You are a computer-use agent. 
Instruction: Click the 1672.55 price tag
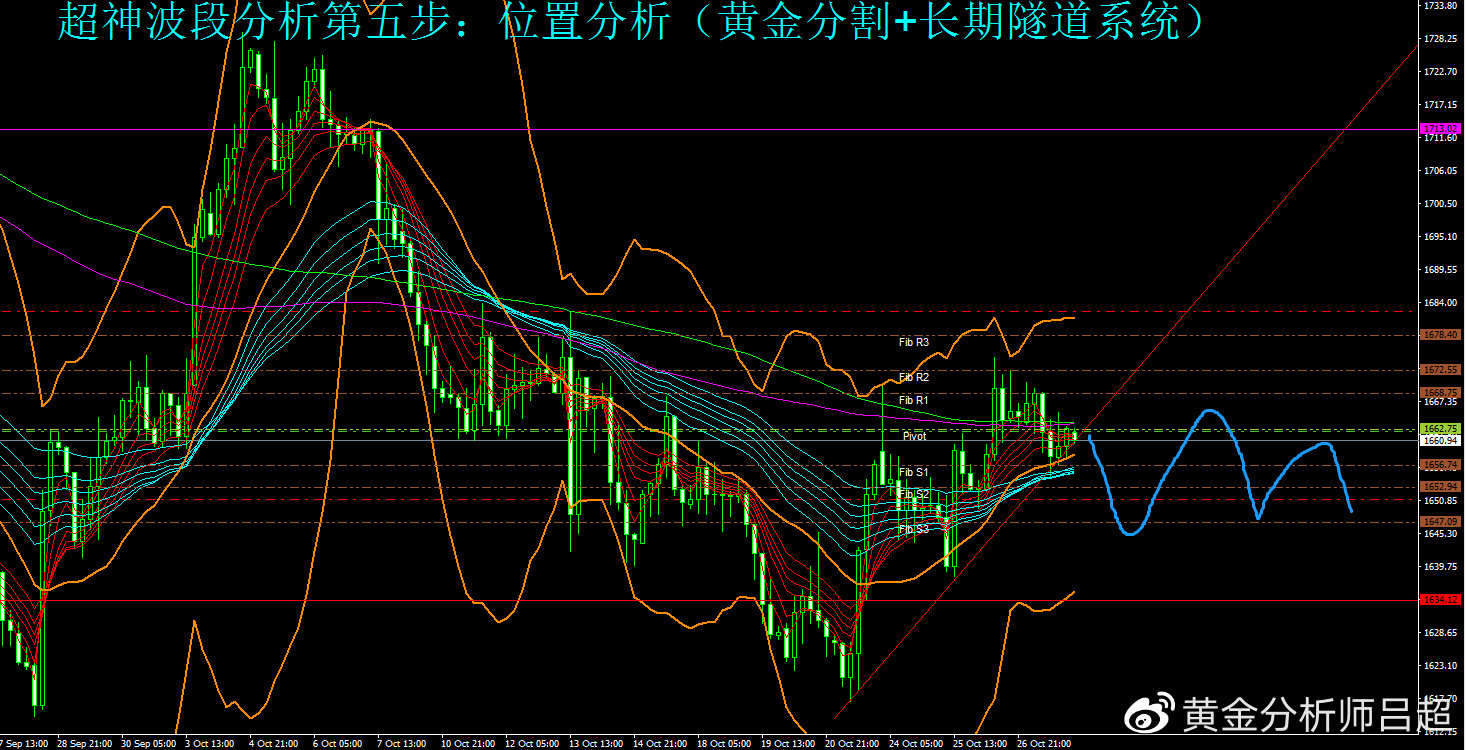(1441, 370)
